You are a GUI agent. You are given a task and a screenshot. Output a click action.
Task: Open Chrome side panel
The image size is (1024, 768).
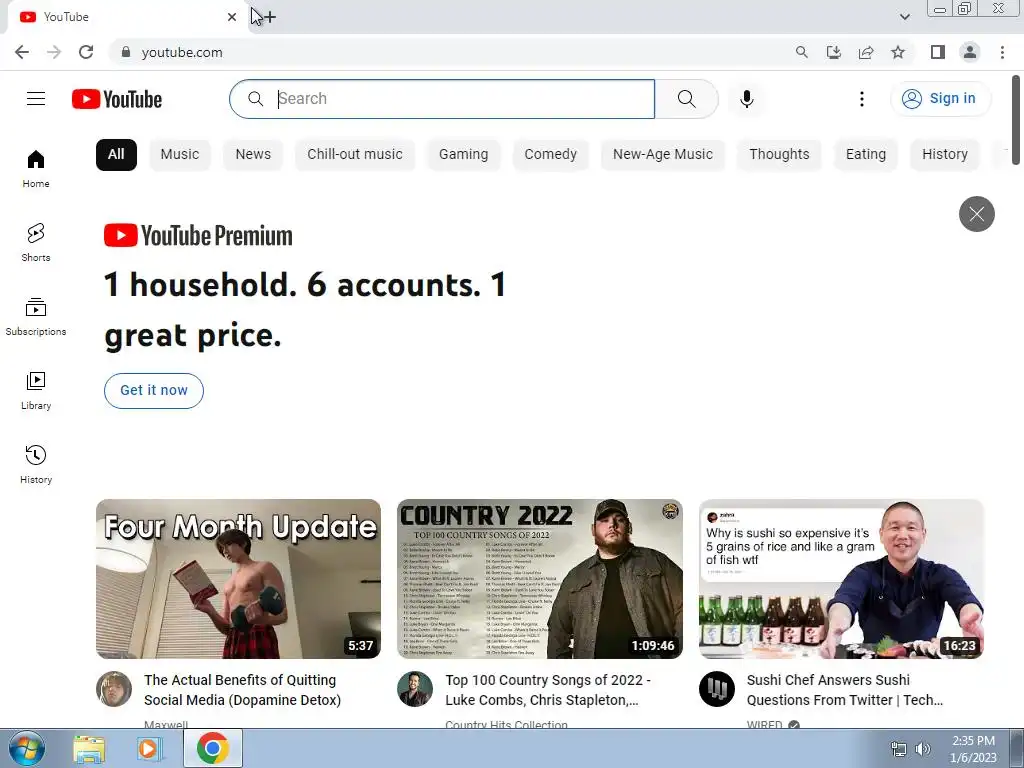click(x=938, y=52)
